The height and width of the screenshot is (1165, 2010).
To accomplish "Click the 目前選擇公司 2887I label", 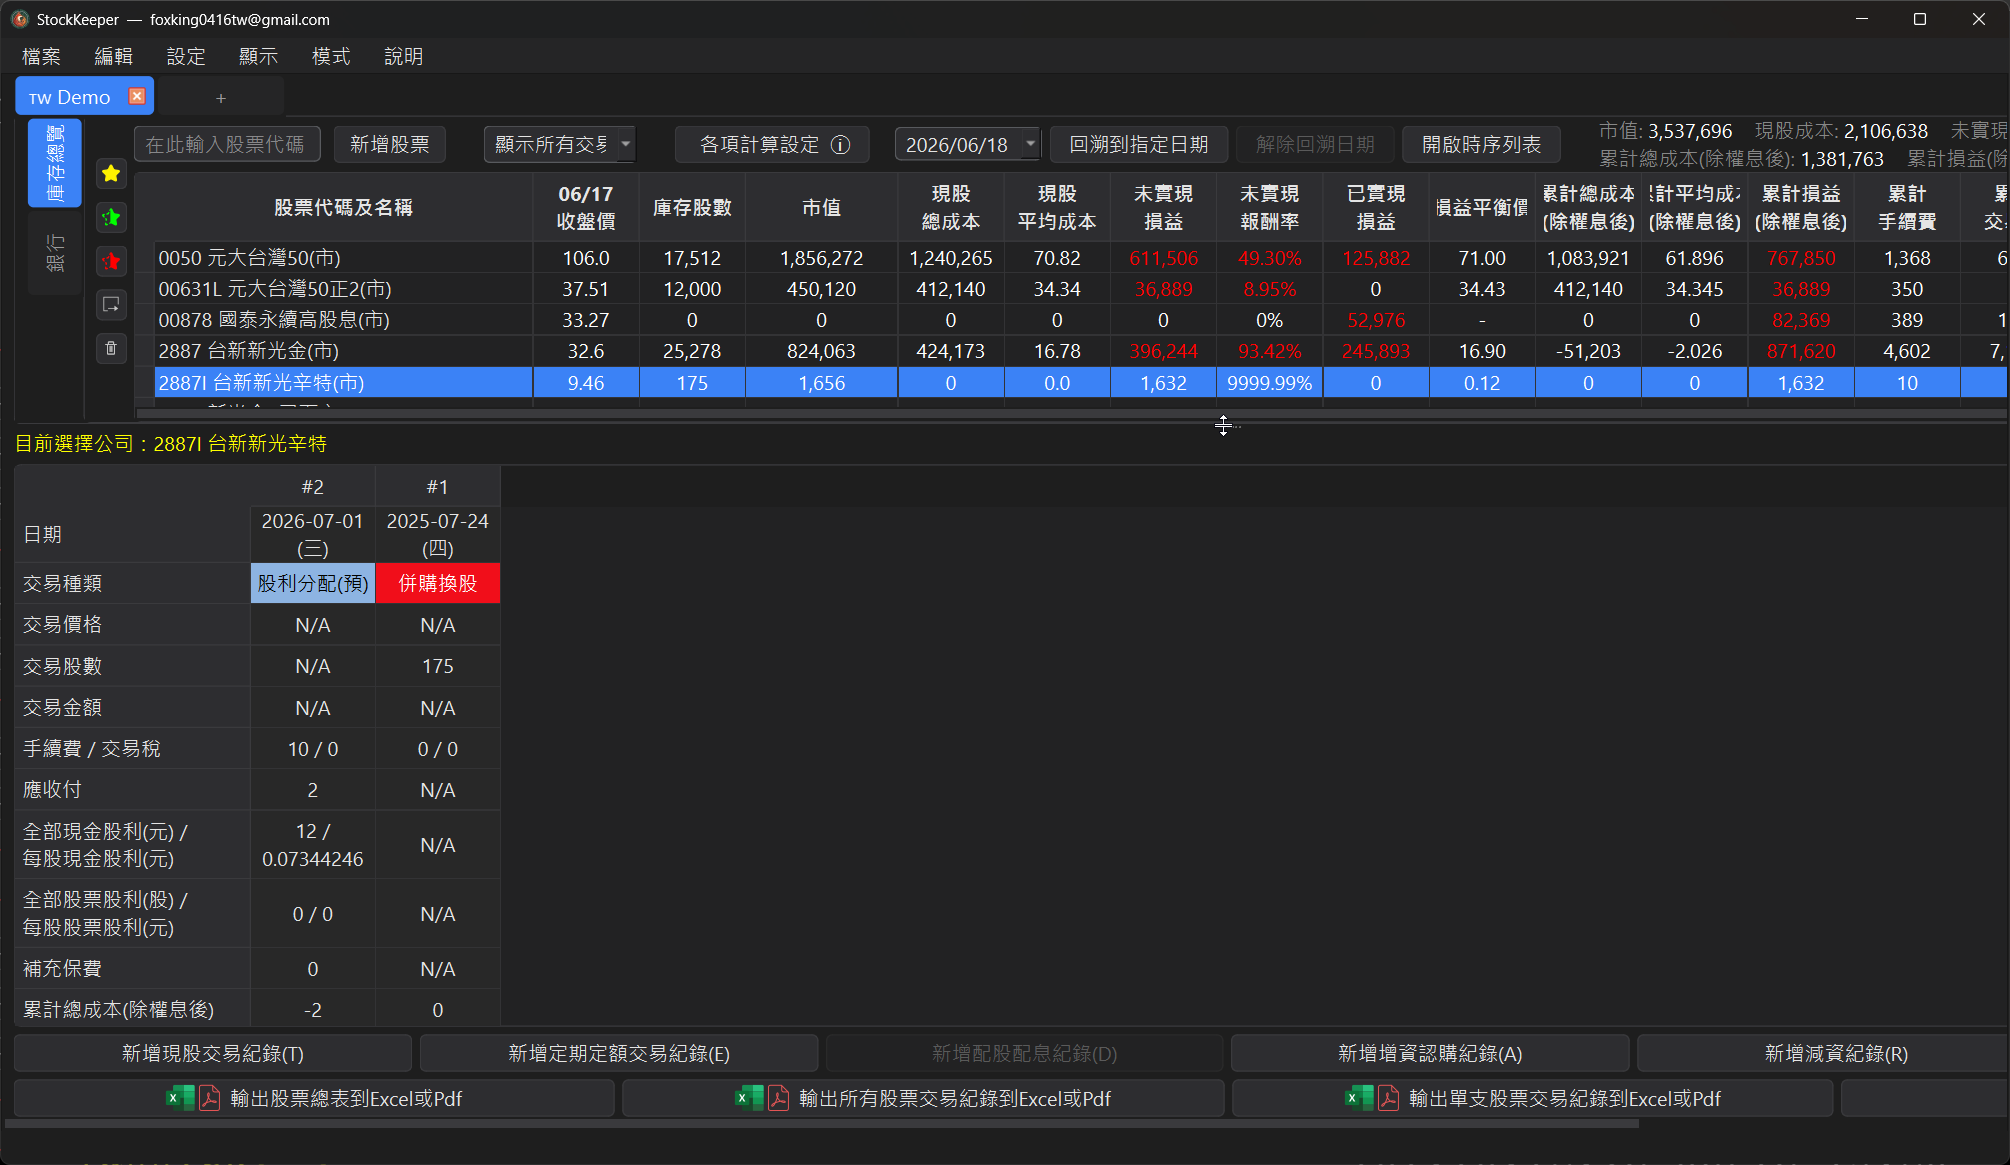I will 171,443.
